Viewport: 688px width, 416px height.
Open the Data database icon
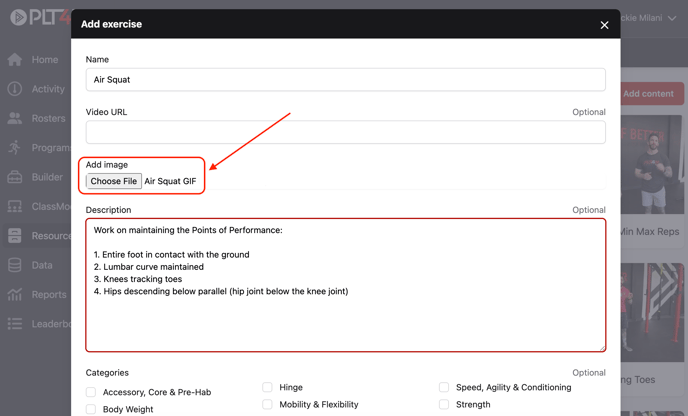15,265
